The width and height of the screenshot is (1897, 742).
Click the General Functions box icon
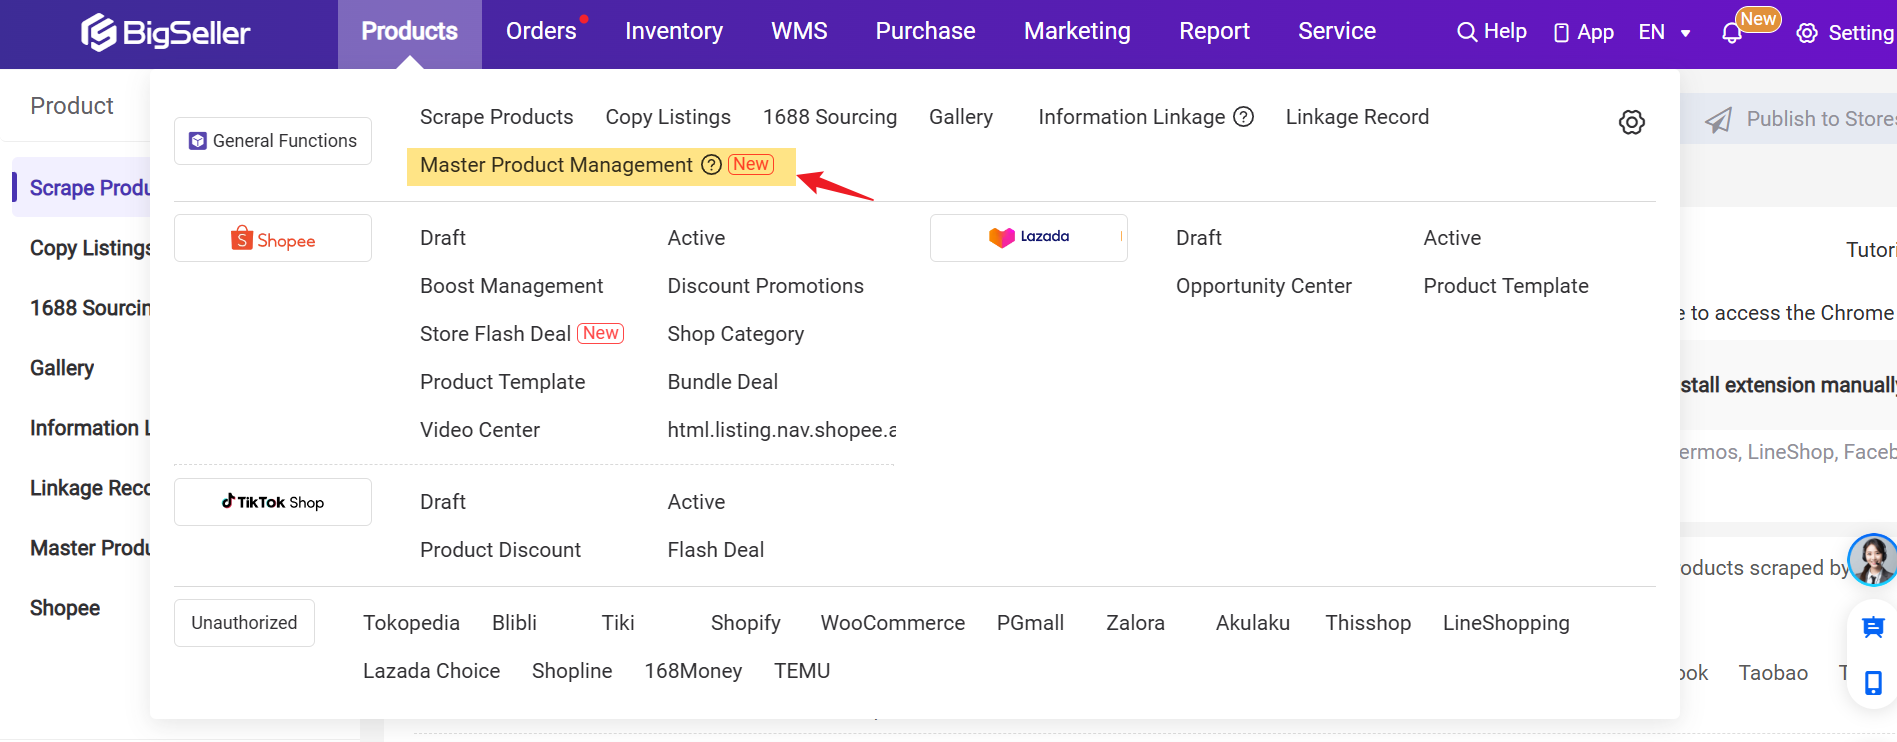[x=198, y=141]
